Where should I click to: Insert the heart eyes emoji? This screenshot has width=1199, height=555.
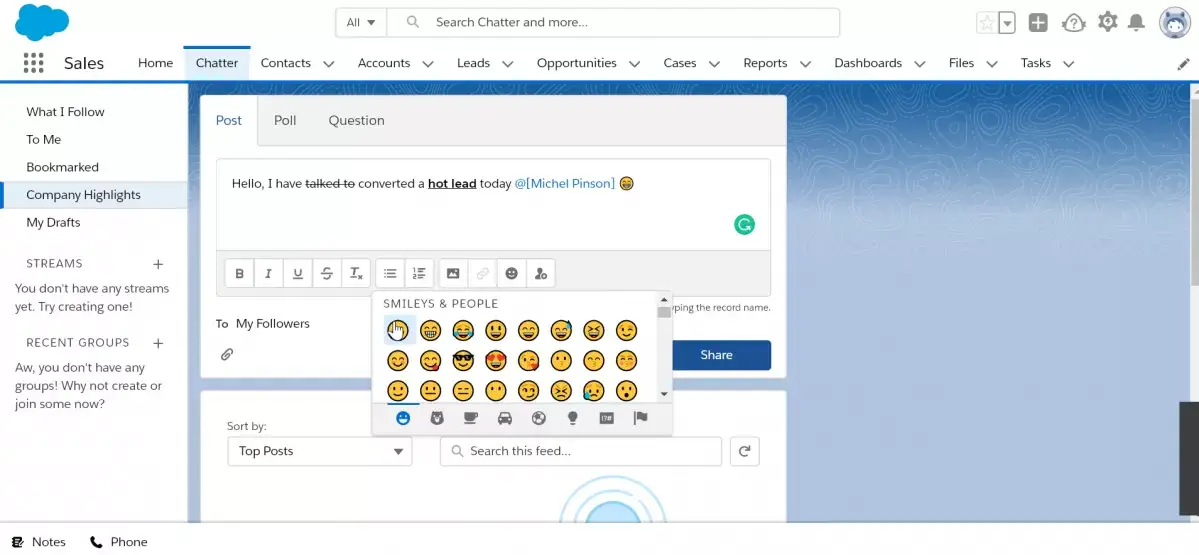[496, 361]
